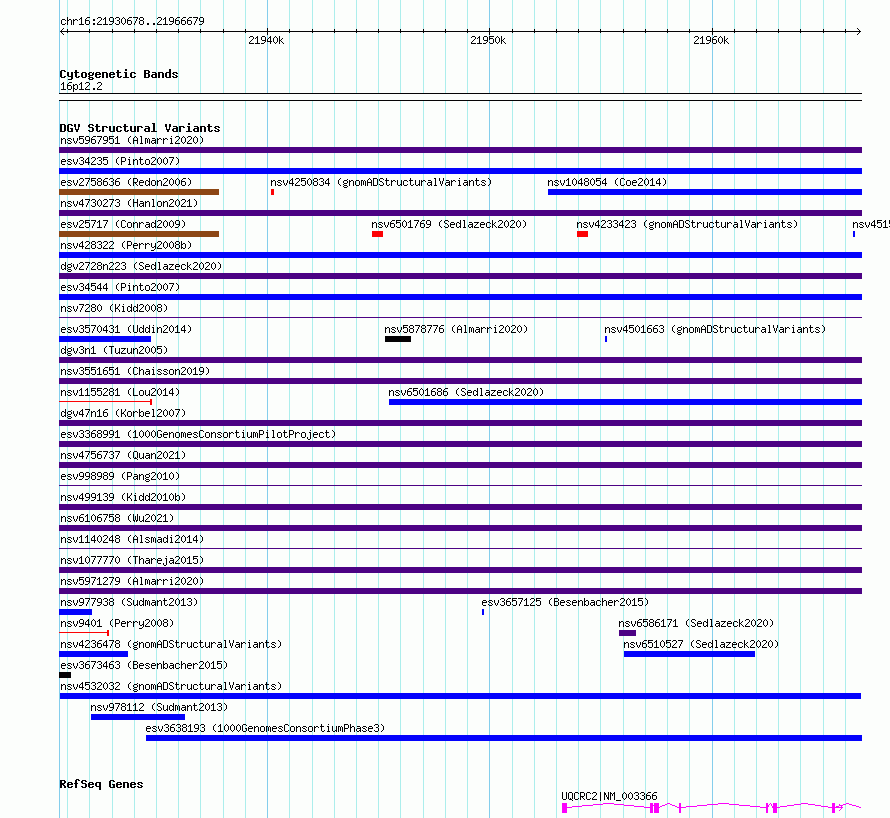Open the nsv4532032 (gnomADStructuralVariants) label
This screenshot has width=890, height=818.
pos(171,686)
